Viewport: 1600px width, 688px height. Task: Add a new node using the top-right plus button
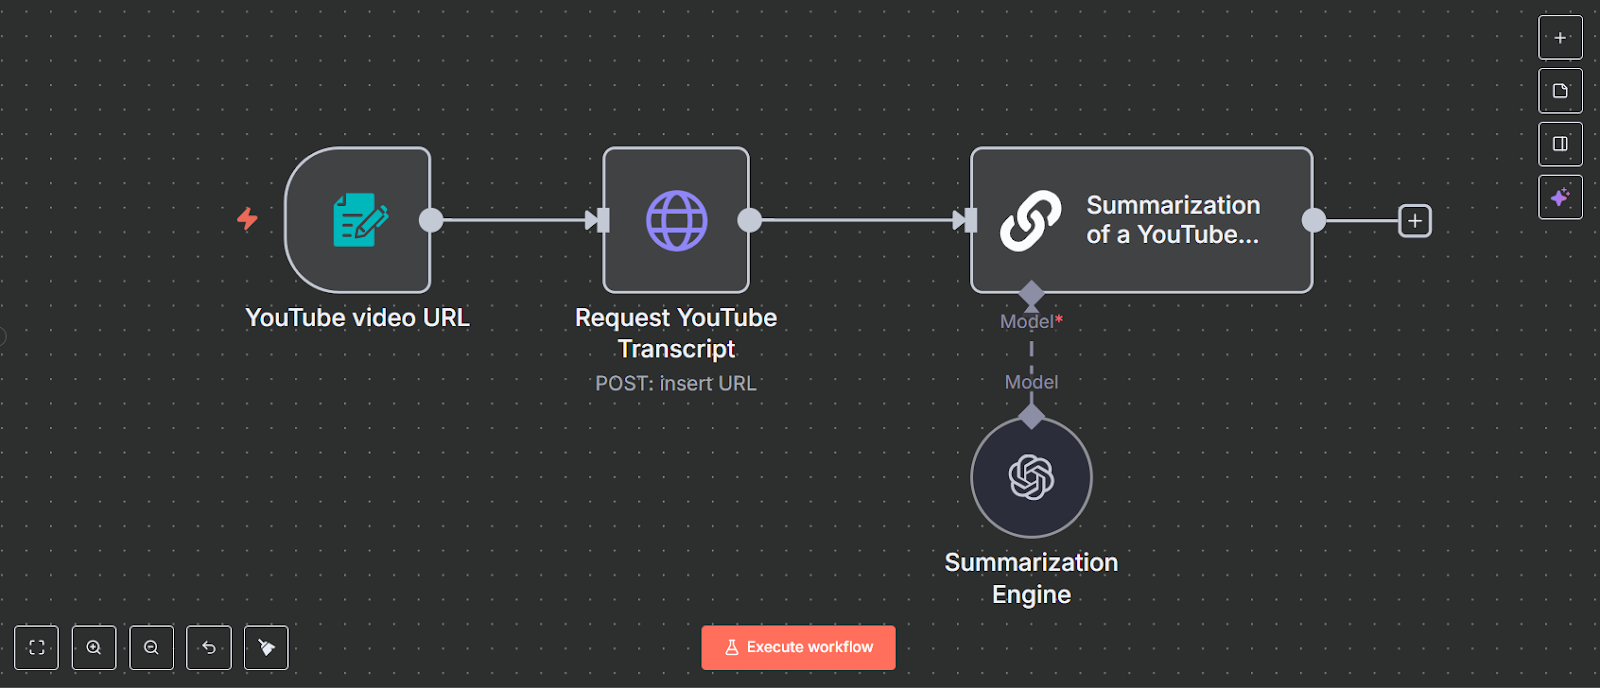click(x=1560, y=38)
